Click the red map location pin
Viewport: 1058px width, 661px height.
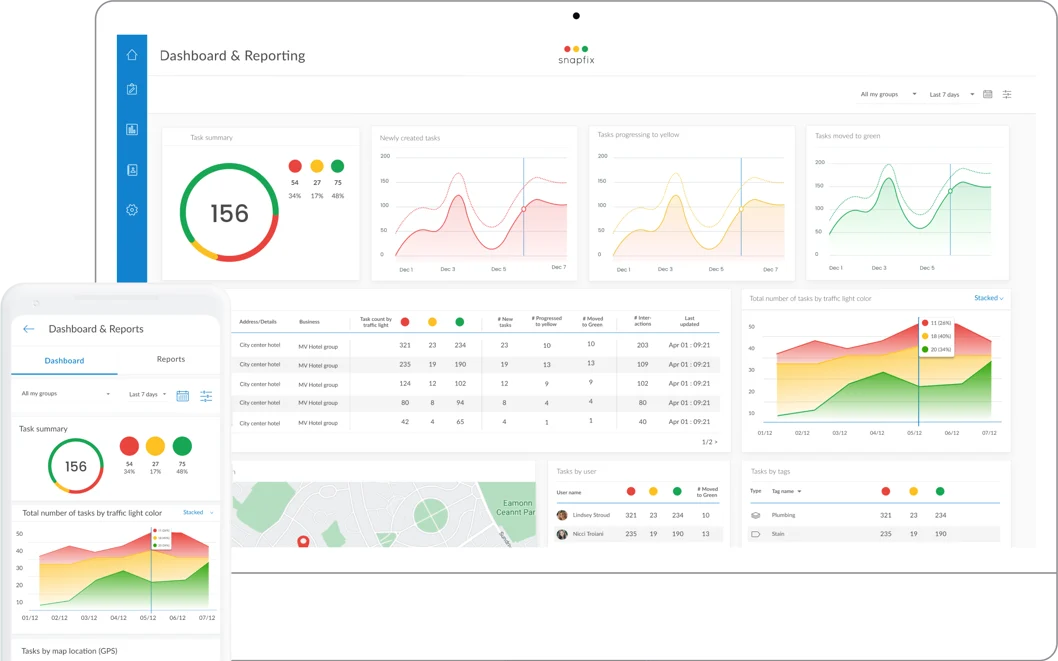point(304,541)
